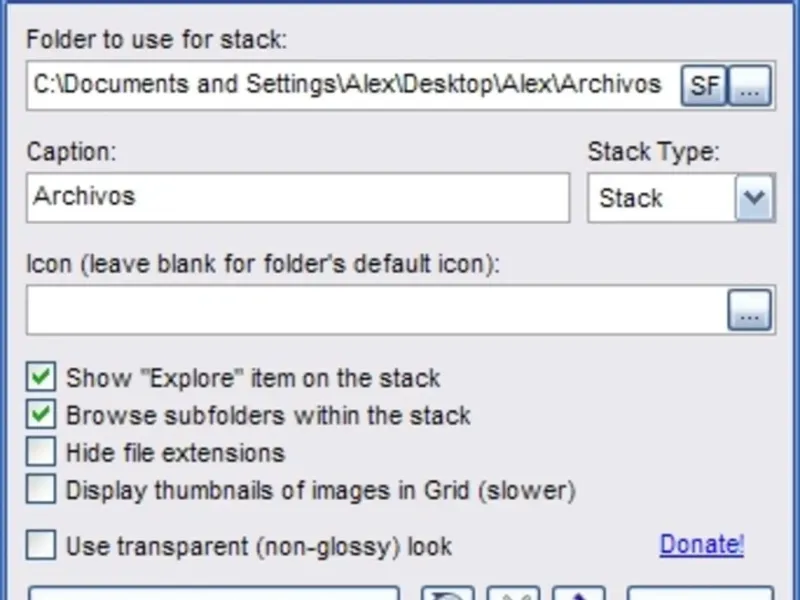Click the empty Icon path text field
The image size is (800, 600).
[x=377, y=310]
